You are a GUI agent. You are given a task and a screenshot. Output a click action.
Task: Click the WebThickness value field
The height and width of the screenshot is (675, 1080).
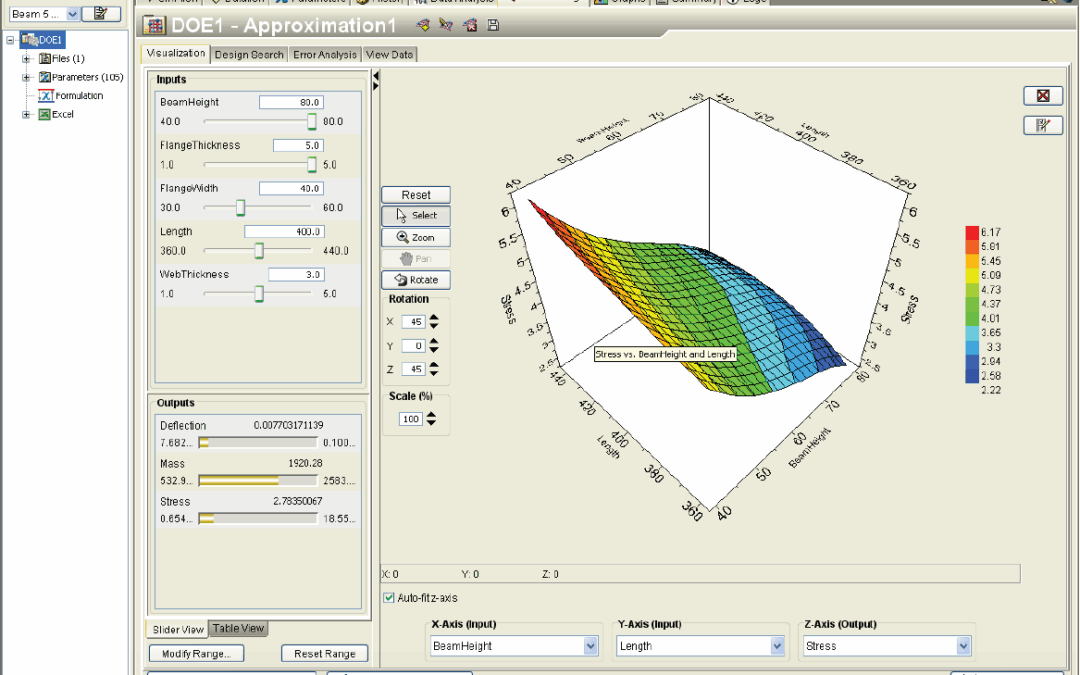pyautogui.click(x=296, y=274)
